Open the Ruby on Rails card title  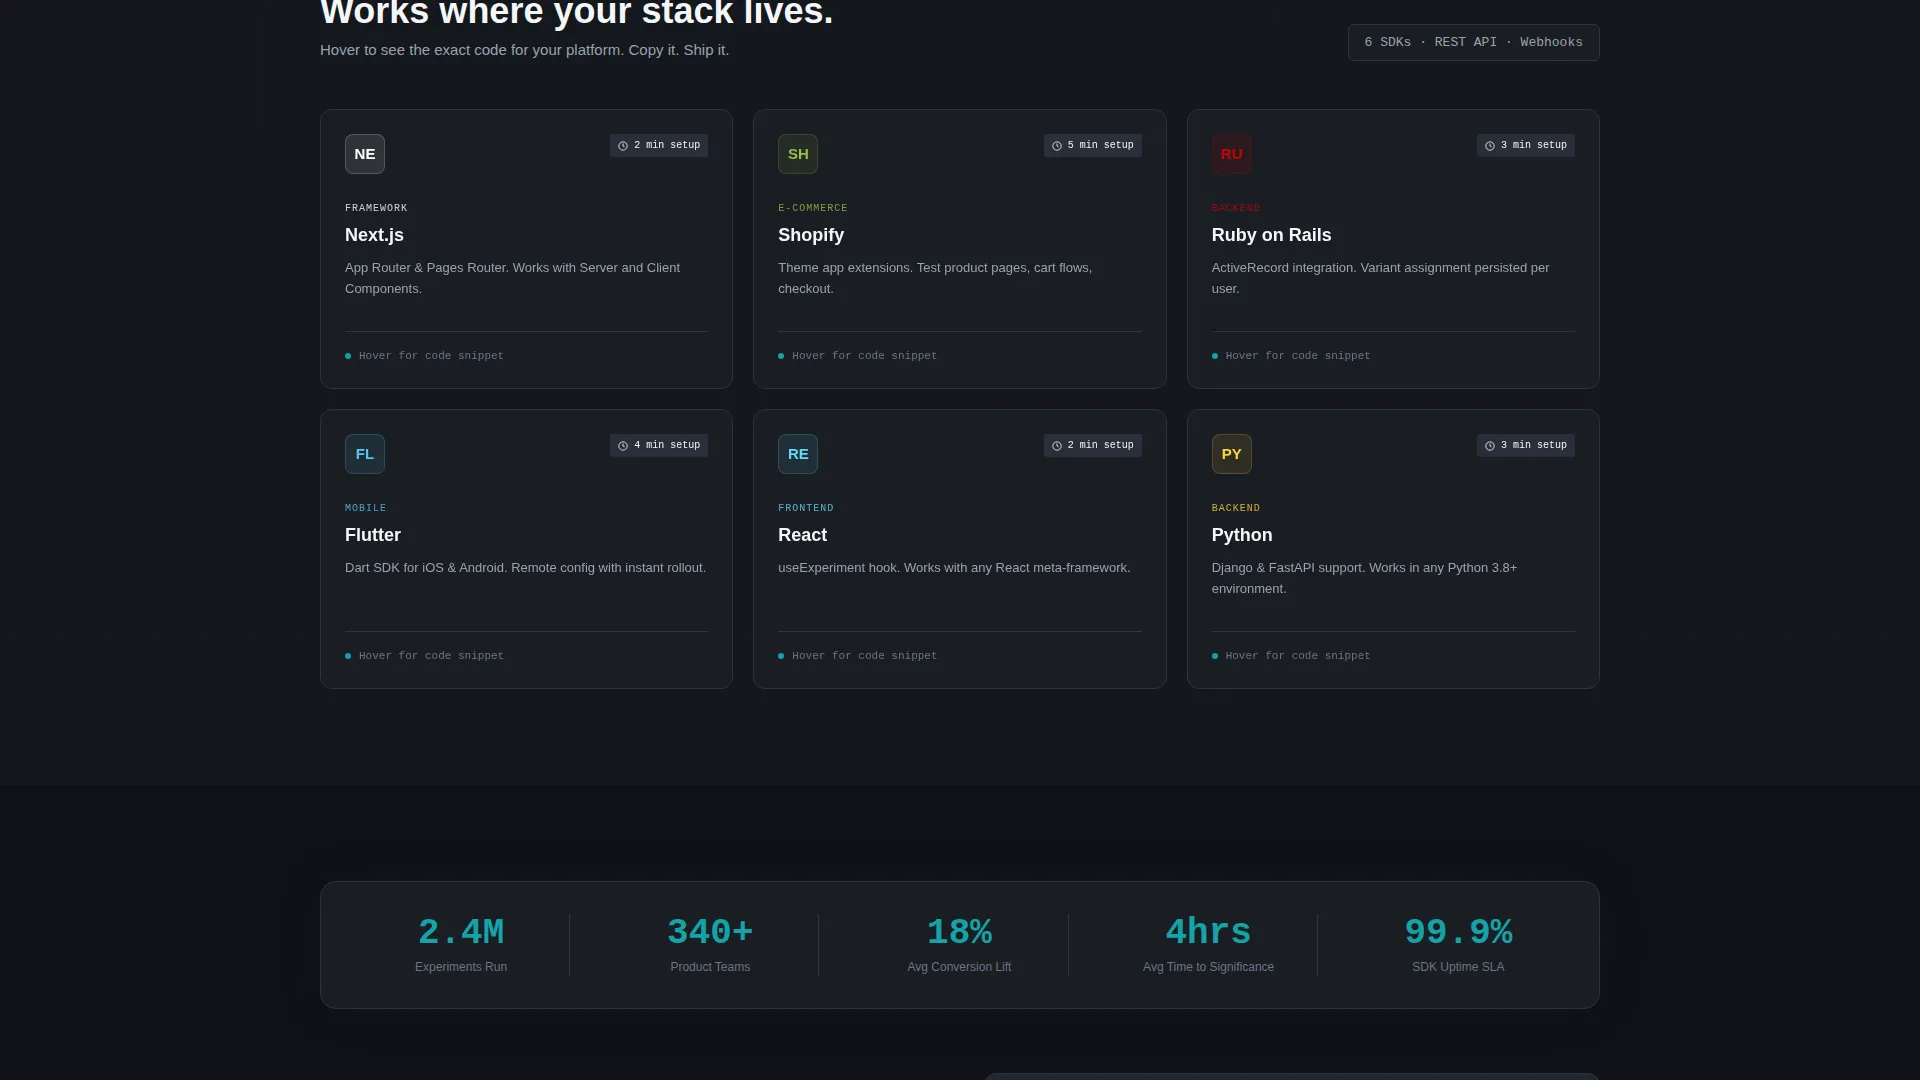pyautogui.click(x=1271, y=235)
